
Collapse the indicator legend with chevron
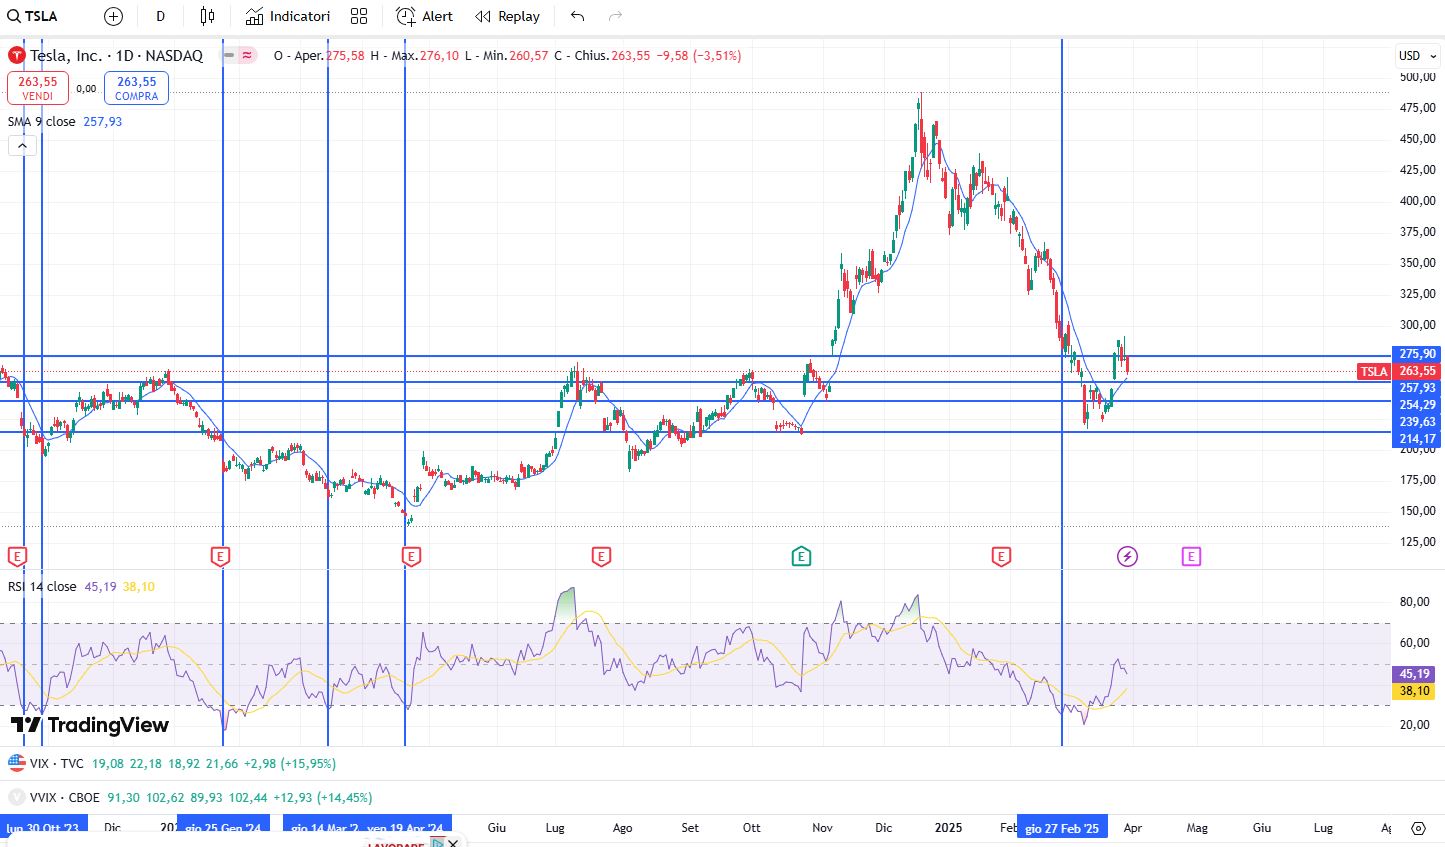click(x=22, y=146)
